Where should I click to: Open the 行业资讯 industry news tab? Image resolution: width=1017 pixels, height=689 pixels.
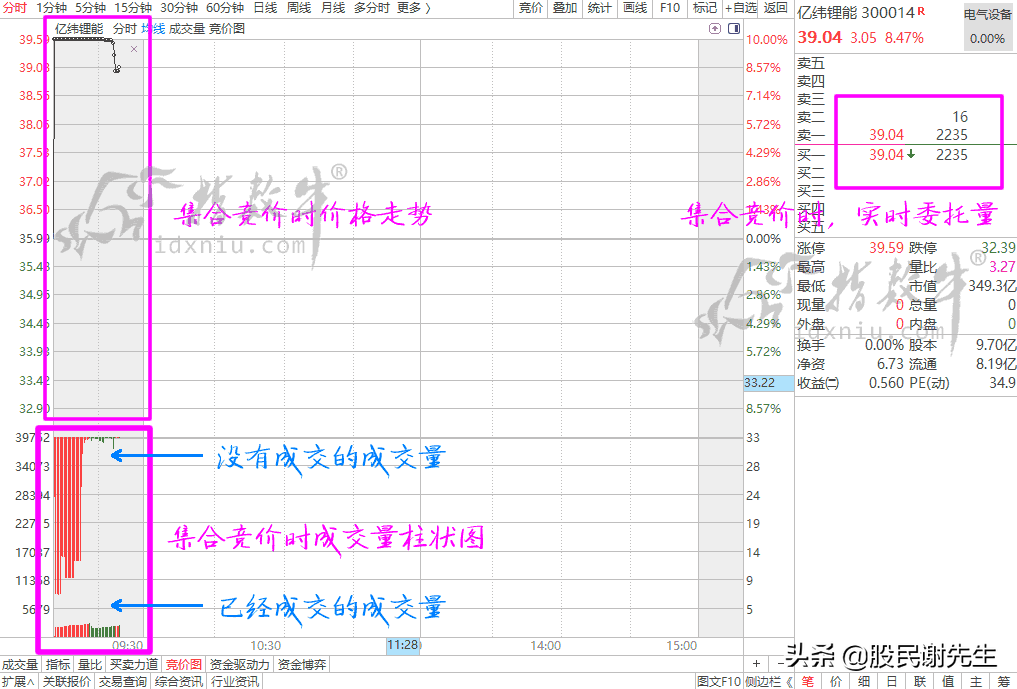pyautogui.click(x=235, y=681)
